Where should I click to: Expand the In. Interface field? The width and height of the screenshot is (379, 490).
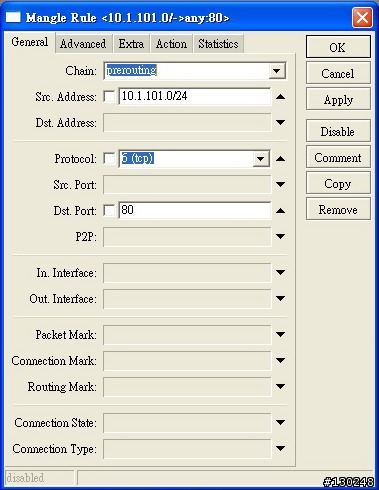click(281, 272)
